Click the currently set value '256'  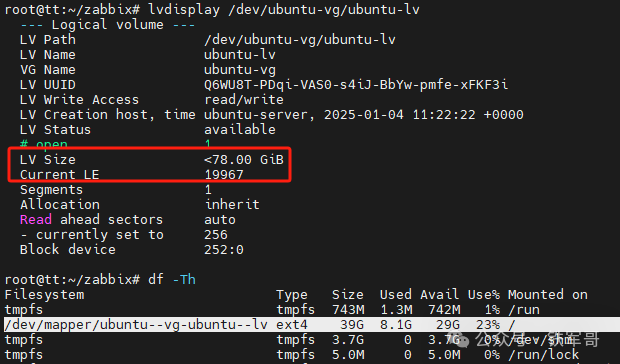[x=216, y=235]
